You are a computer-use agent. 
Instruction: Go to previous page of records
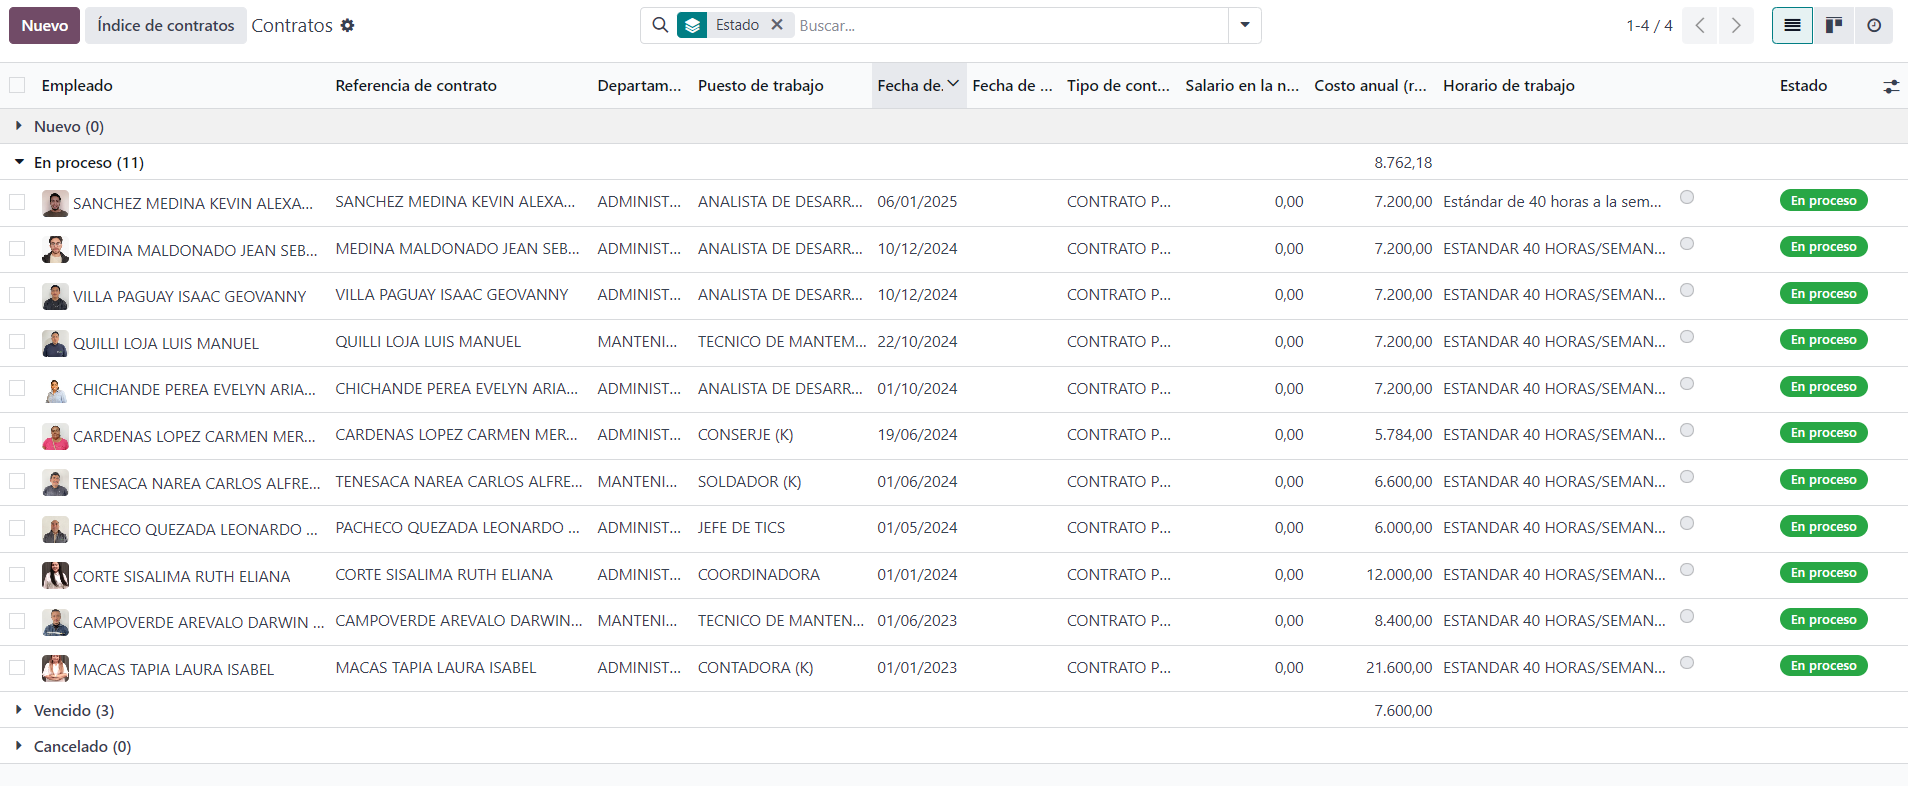[1700, 25]
